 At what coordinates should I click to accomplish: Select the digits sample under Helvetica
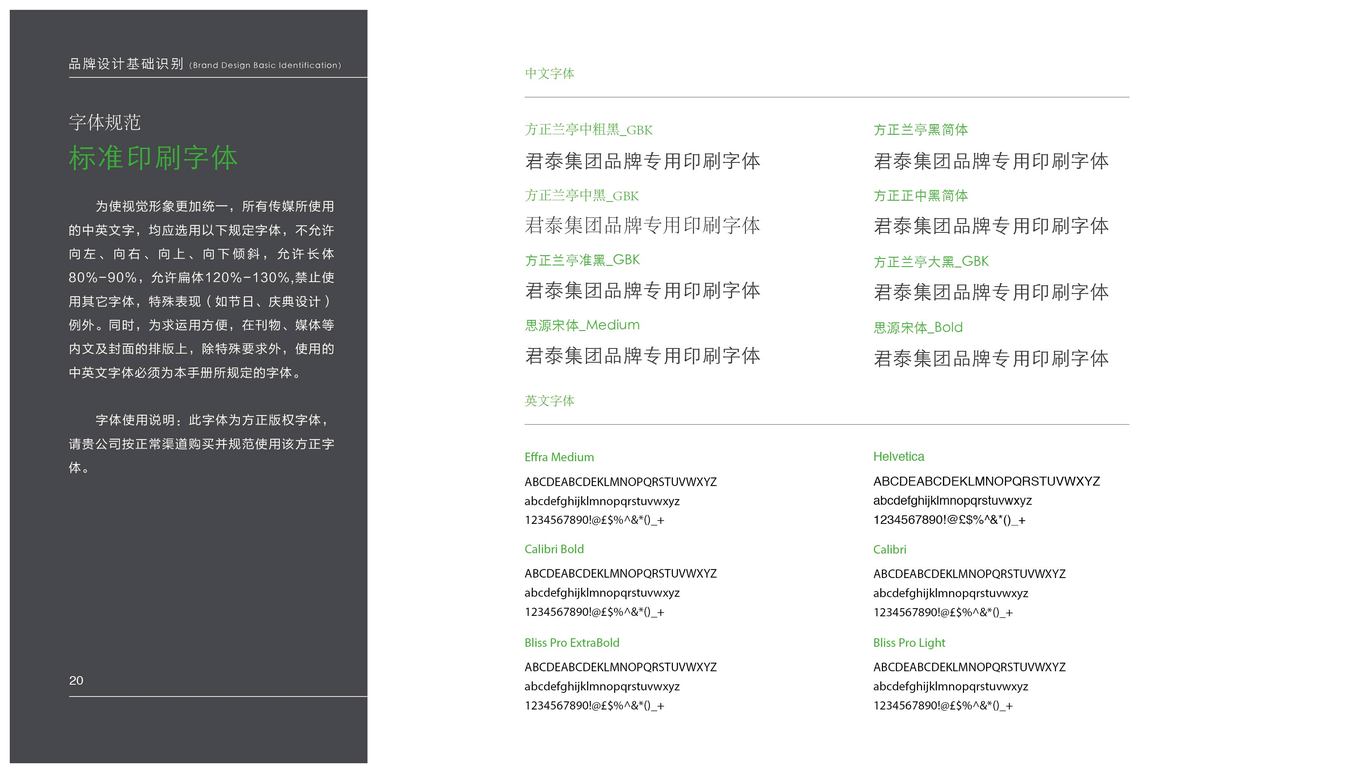(x=950, y=520)
